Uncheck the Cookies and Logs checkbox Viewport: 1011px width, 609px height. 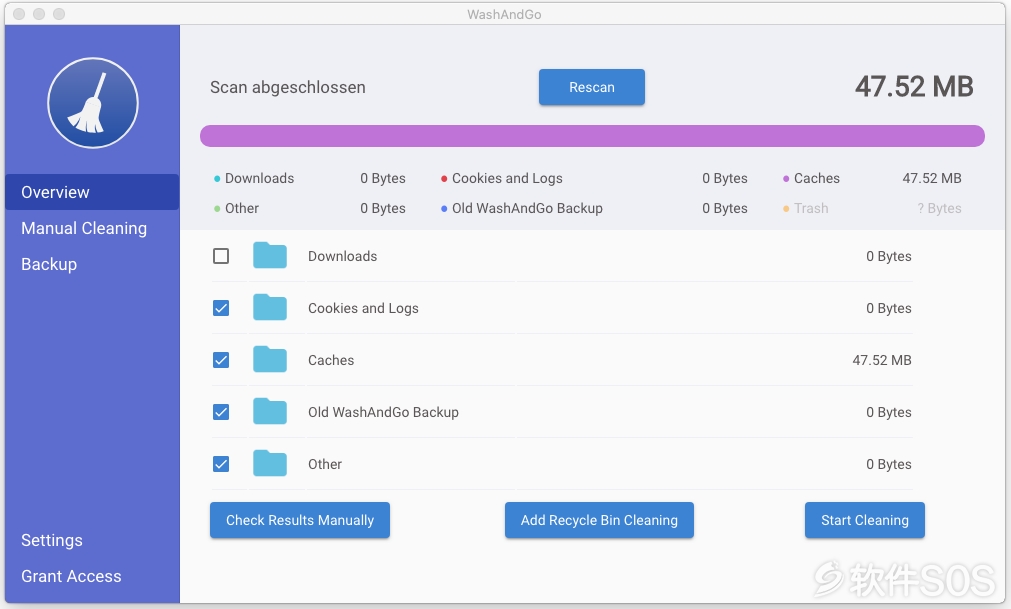(221, 308)
